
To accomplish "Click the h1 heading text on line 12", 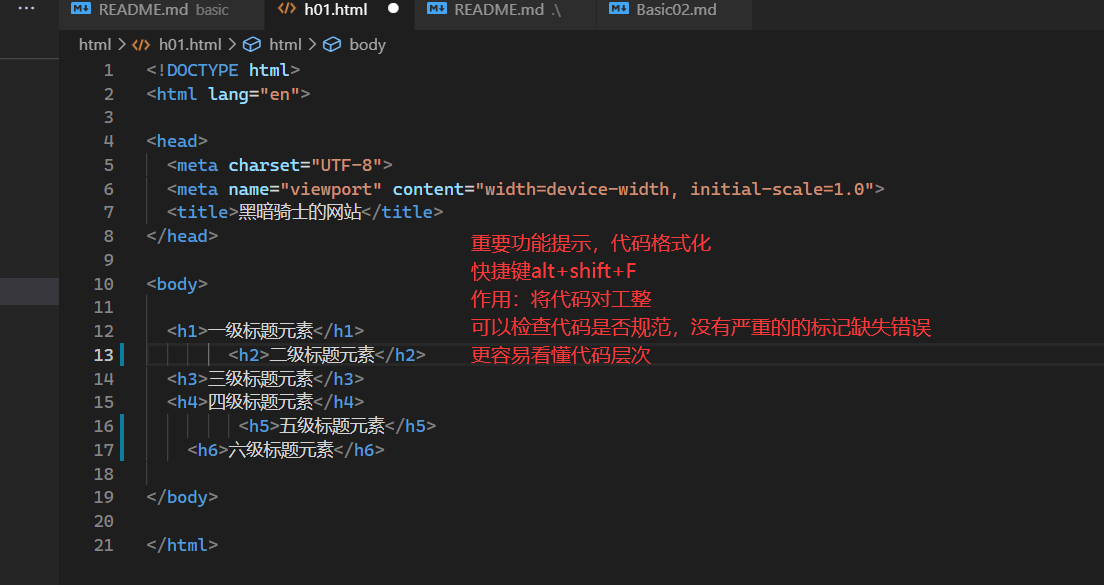I will (x=260, y=331).
